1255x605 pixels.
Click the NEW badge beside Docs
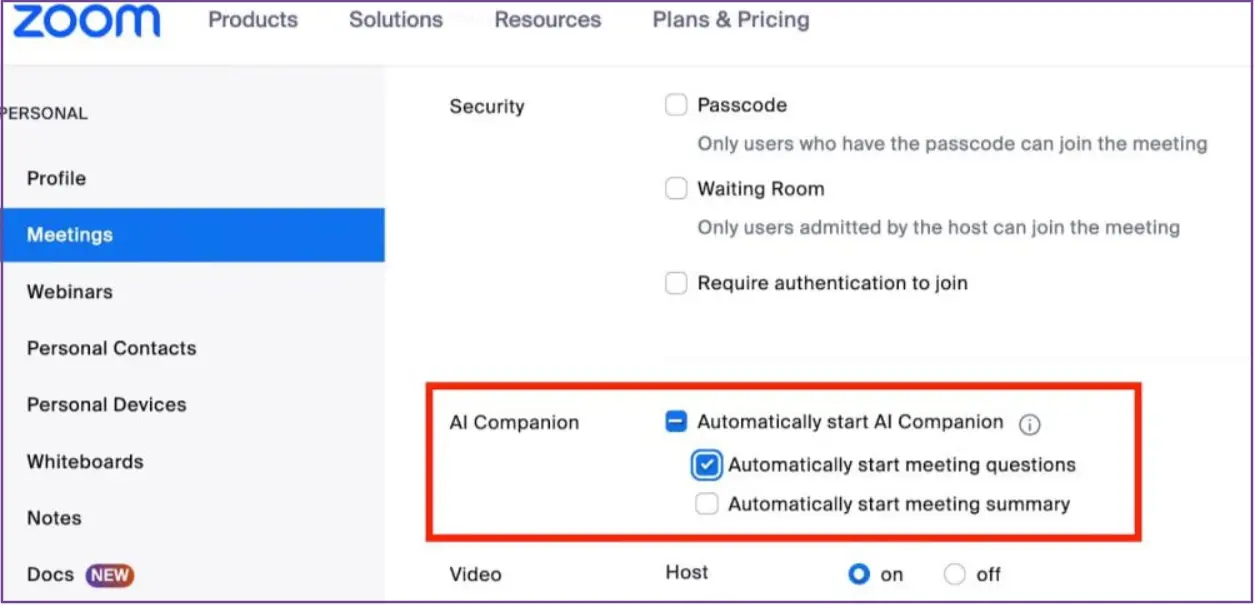tap(111, 575)
